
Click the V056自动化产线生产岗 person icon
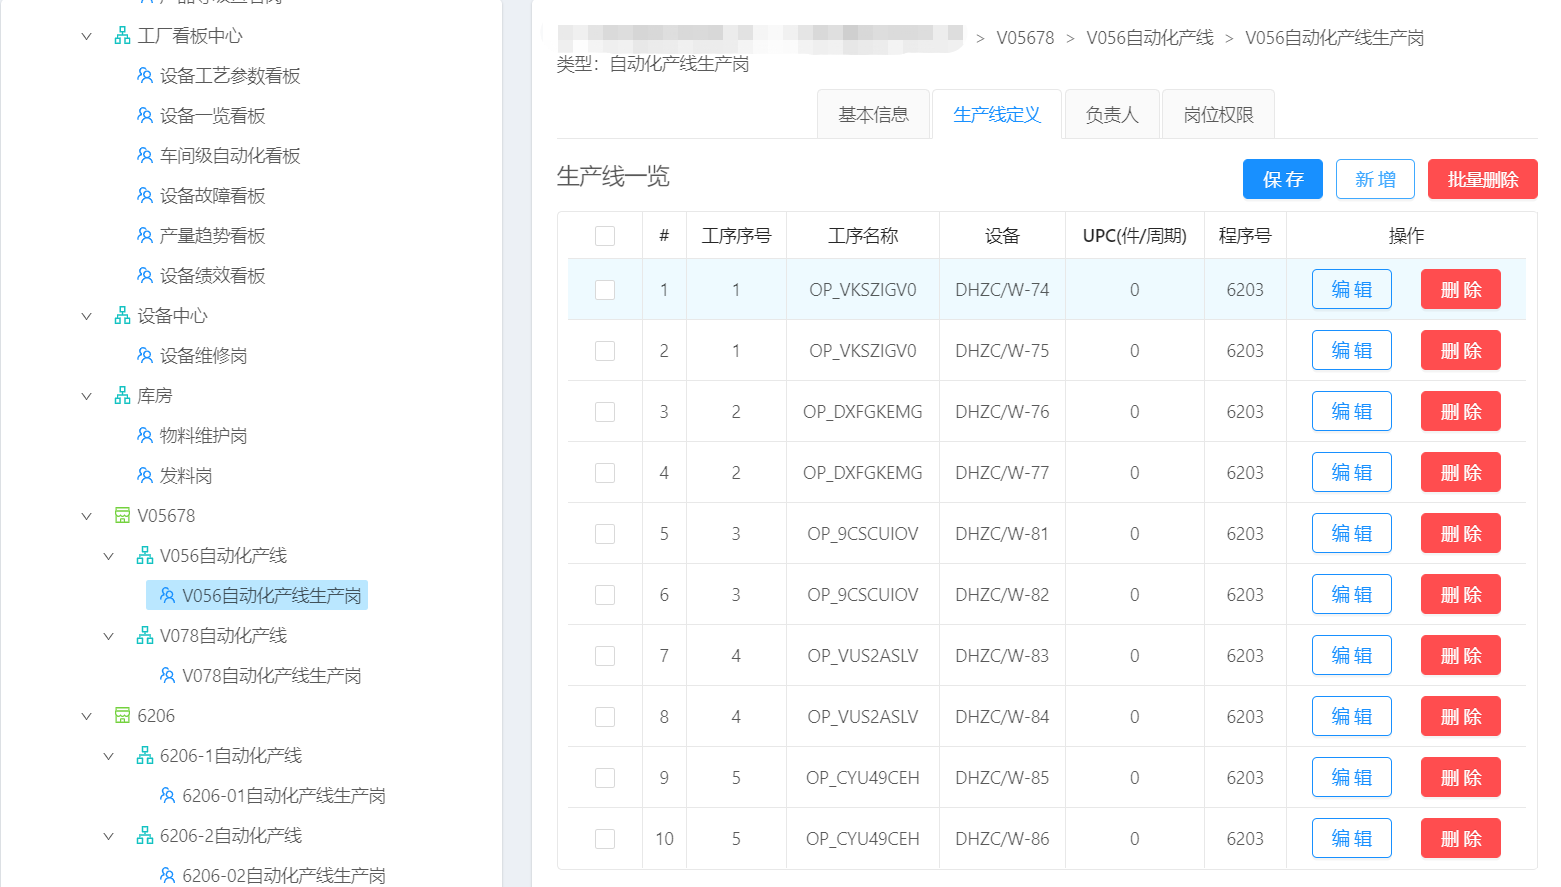167,596
